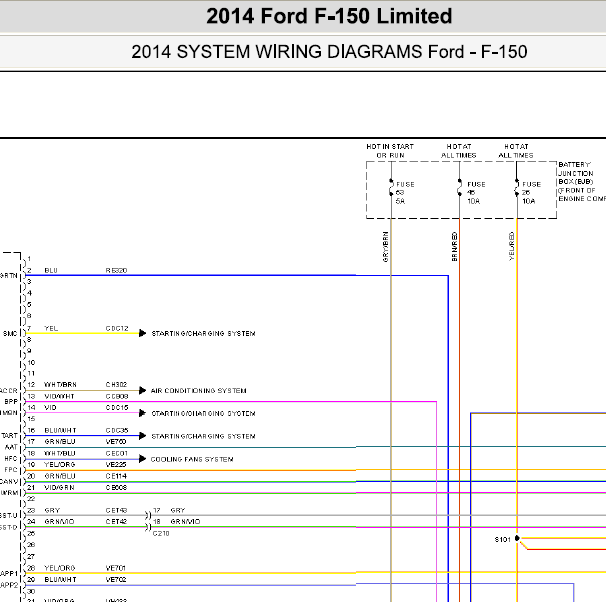Click circuit code CDC12

coord(117,328)
